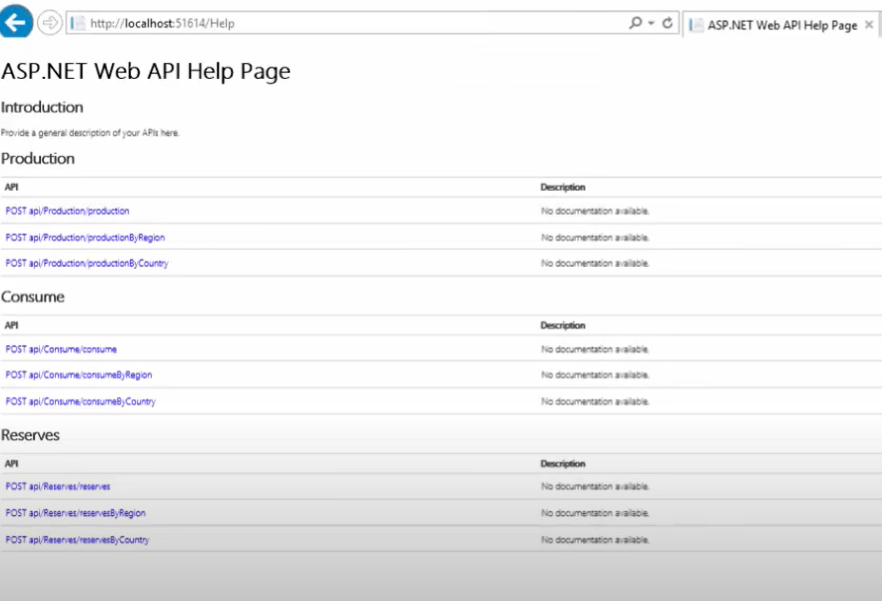
Task: Select the ASP.NET Web API Help Page tab
Action: coord(782,25)
